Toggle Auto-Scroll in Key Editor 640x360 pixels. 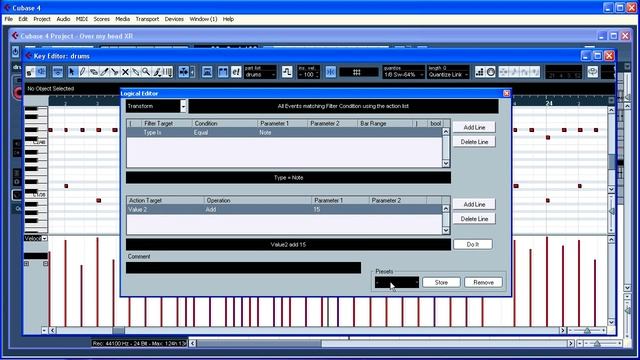[184, 72]
